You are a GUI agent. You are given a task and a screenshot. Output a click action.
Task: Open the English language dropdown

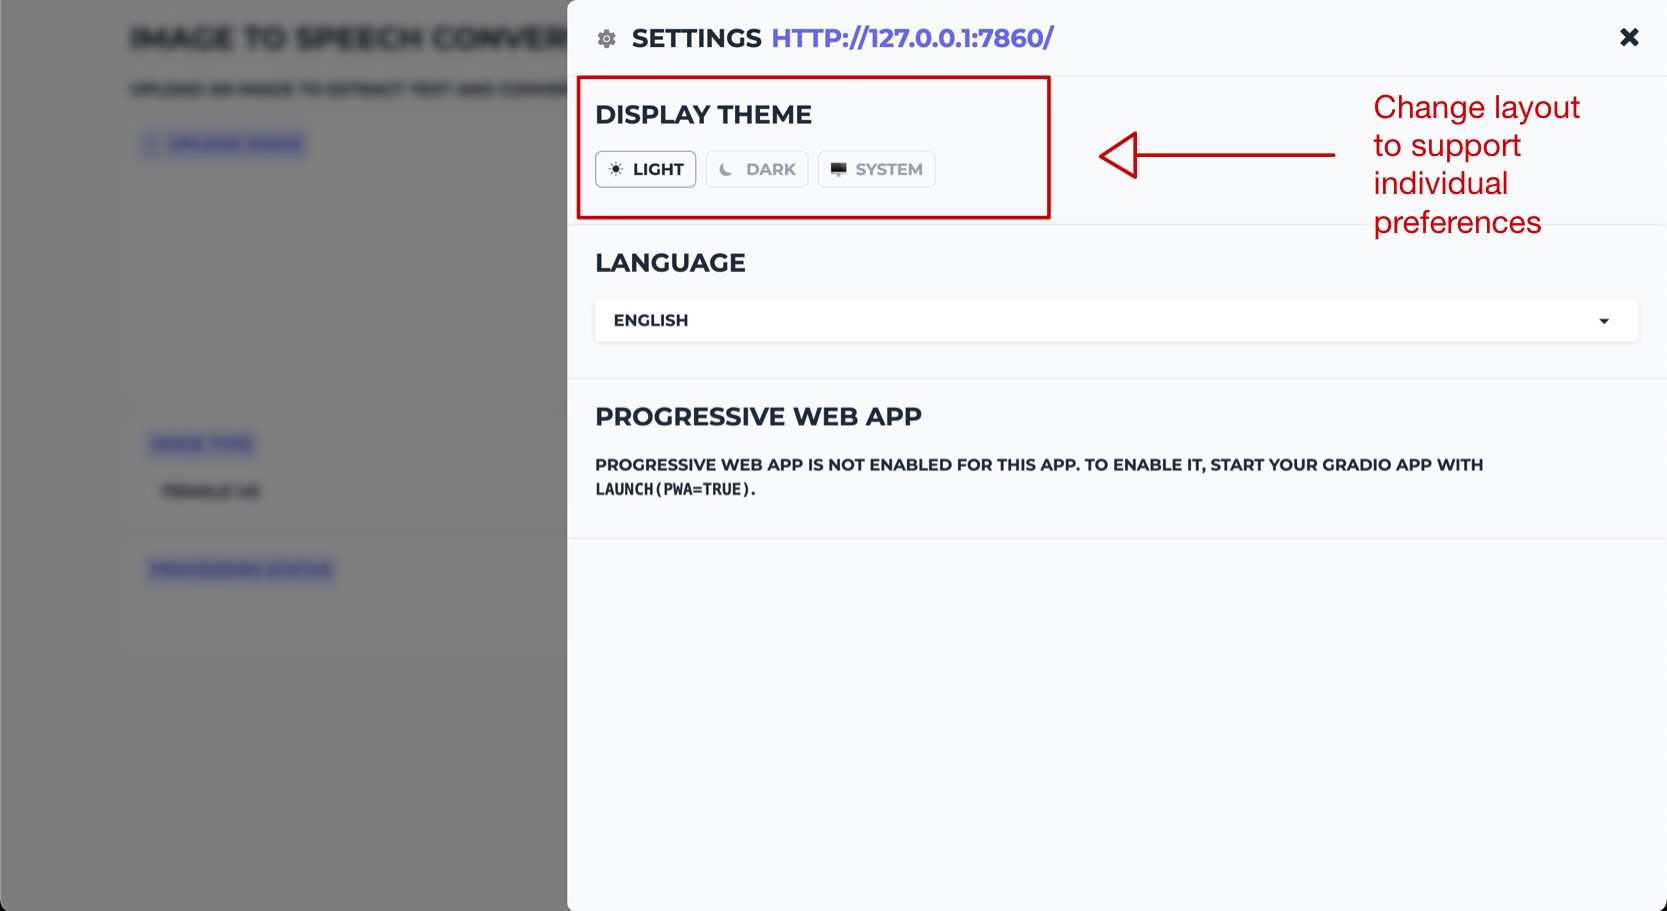pos(1117,320)
